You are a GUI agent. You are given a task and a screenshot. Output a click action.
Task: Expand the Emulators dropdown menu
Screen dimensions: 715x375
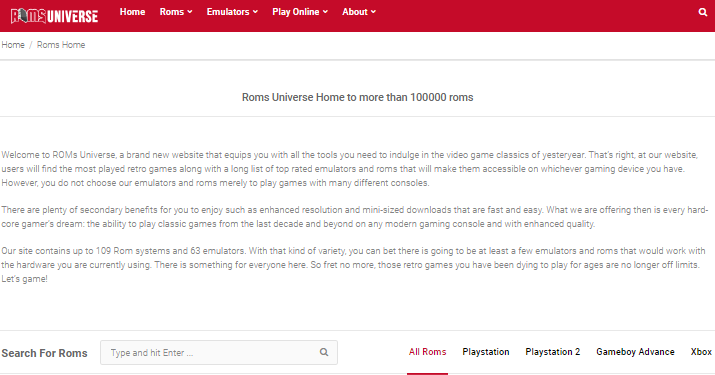(232, 12)
